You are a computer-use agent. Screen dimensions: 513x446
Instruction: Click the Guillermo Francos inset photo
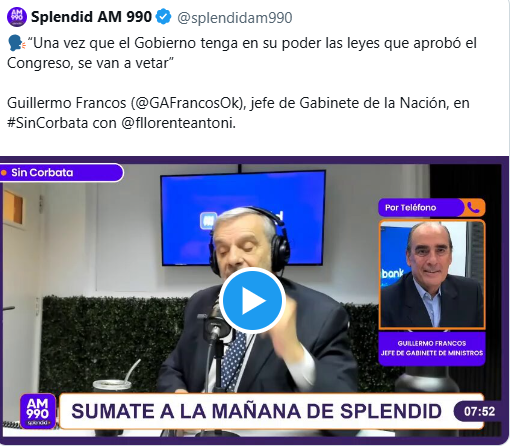pyautogui.click(x=432, y=274)
